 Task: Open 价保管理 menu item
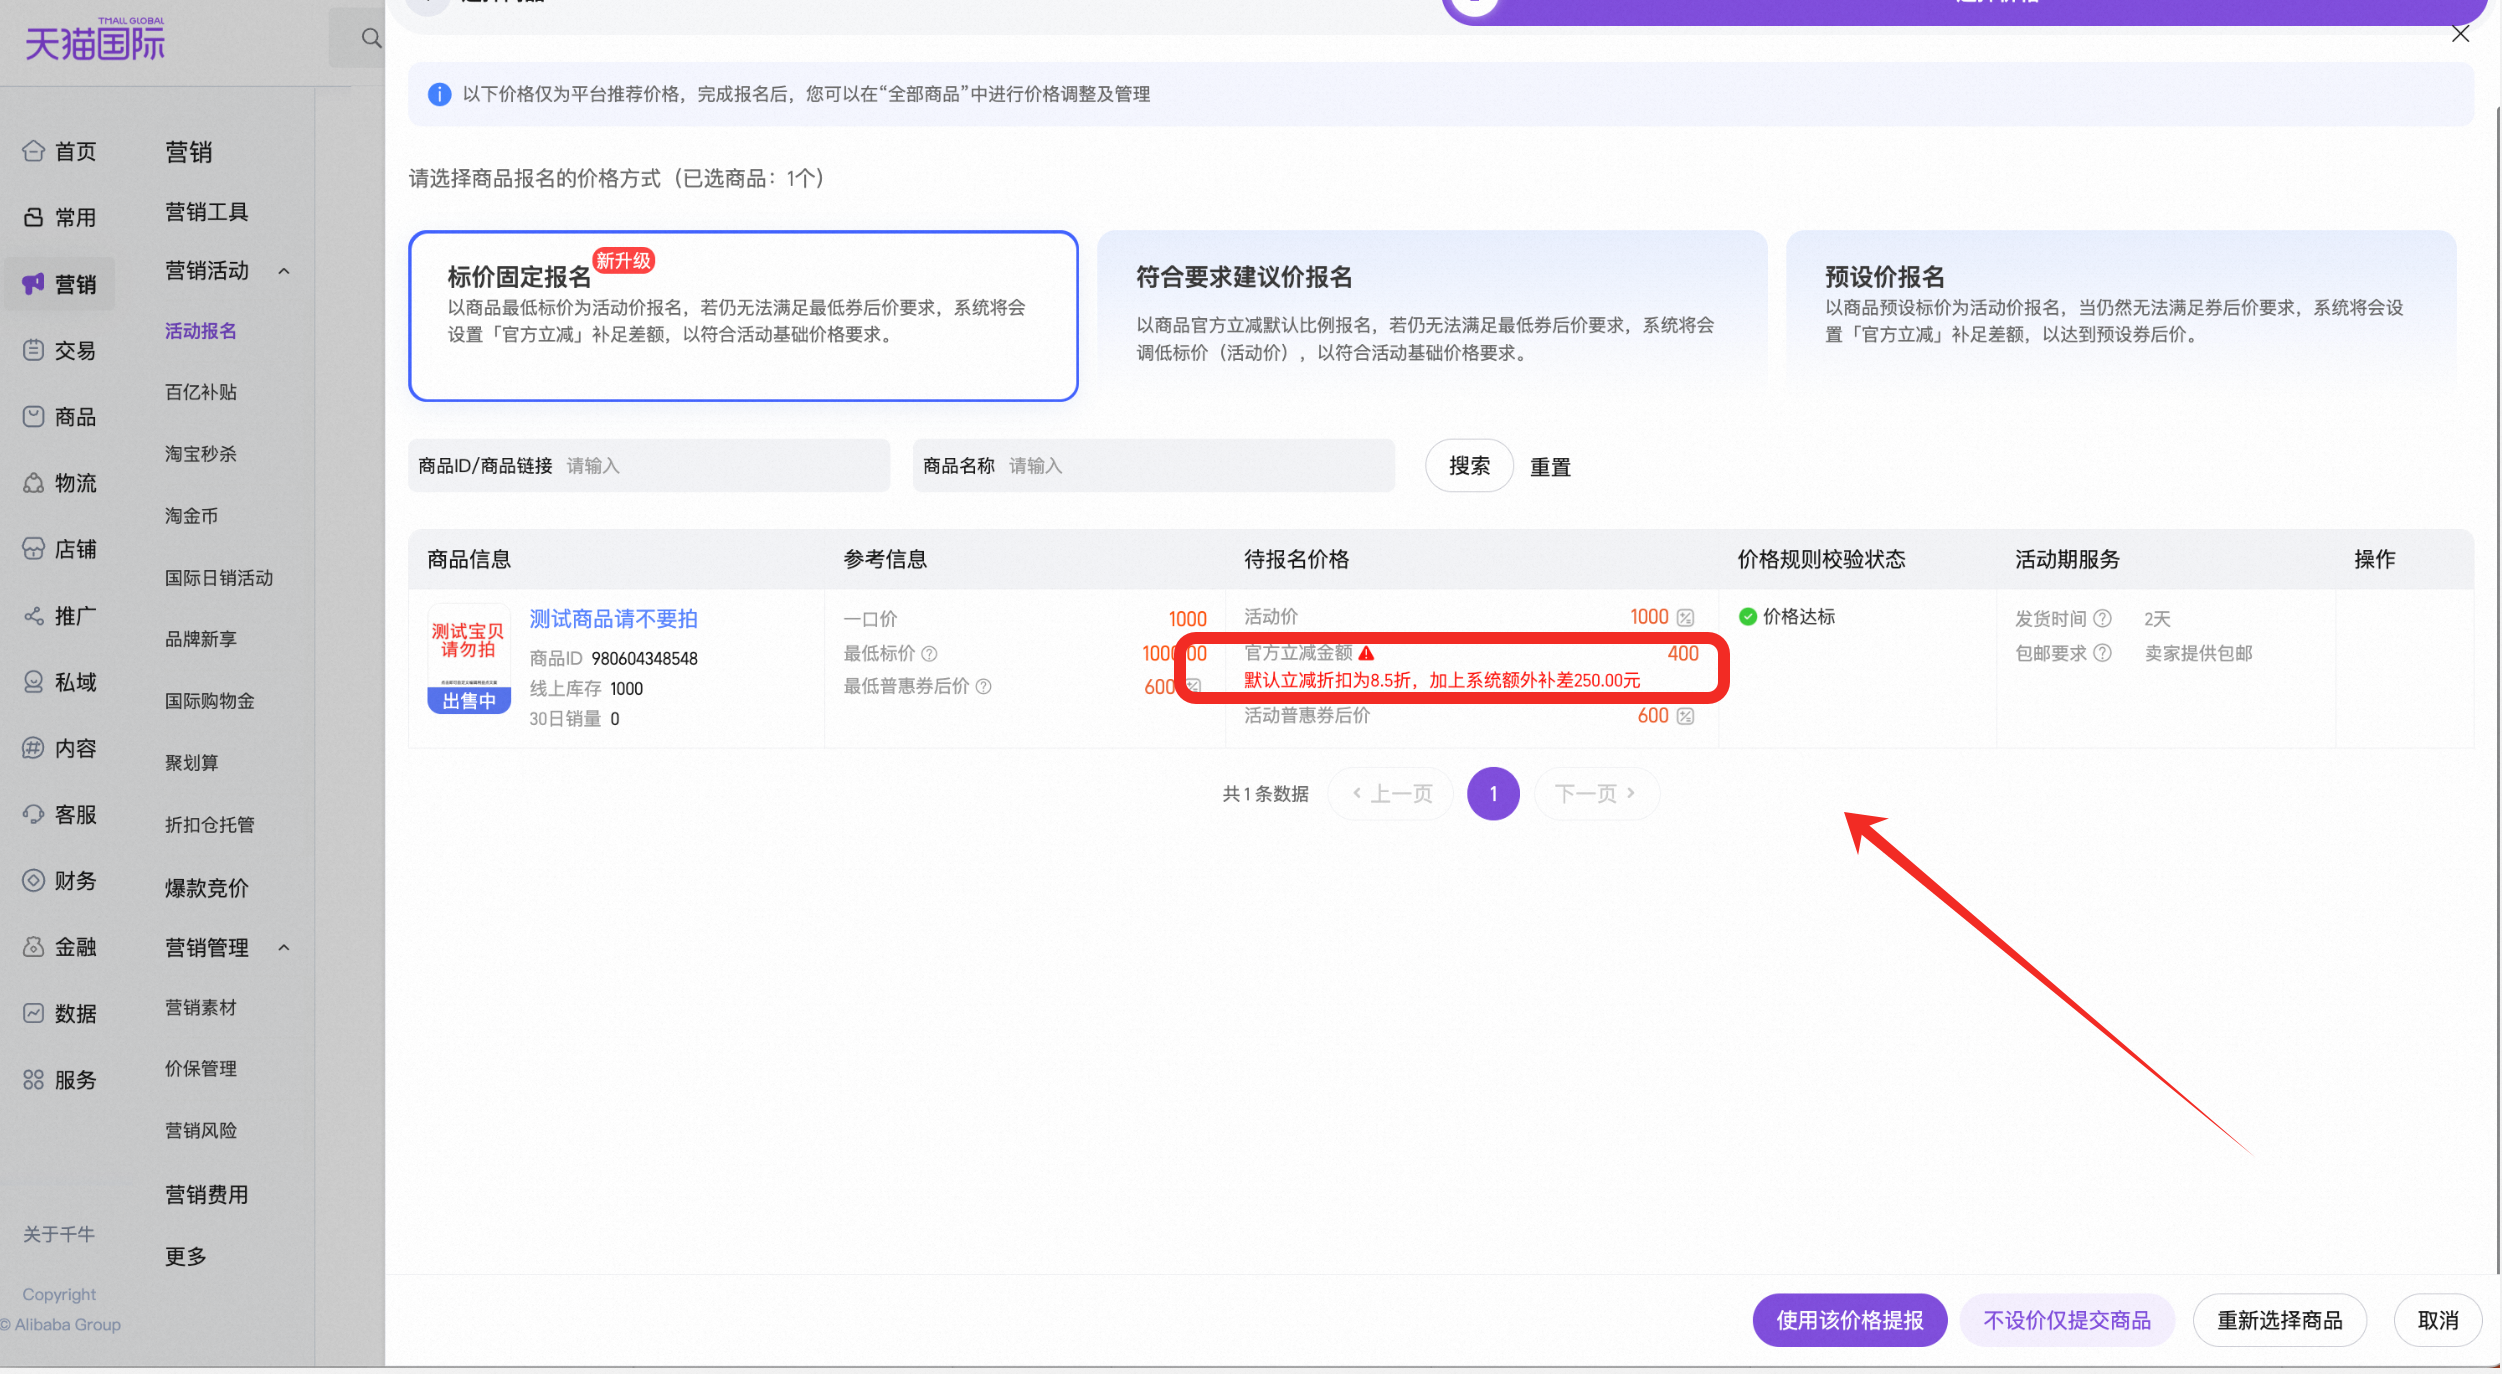tap(201, 1069)
